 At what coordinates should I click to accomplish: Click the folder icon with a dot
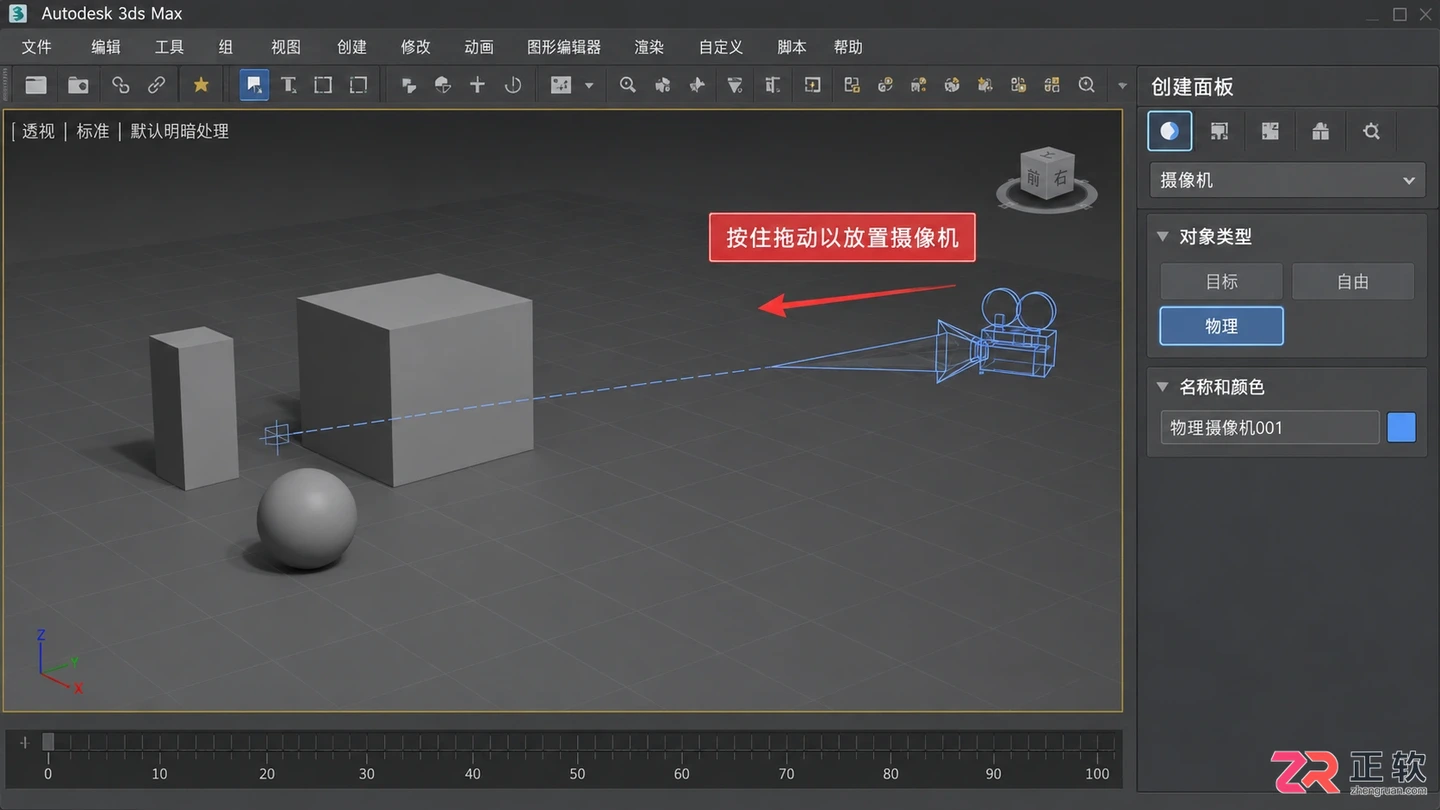78,85
